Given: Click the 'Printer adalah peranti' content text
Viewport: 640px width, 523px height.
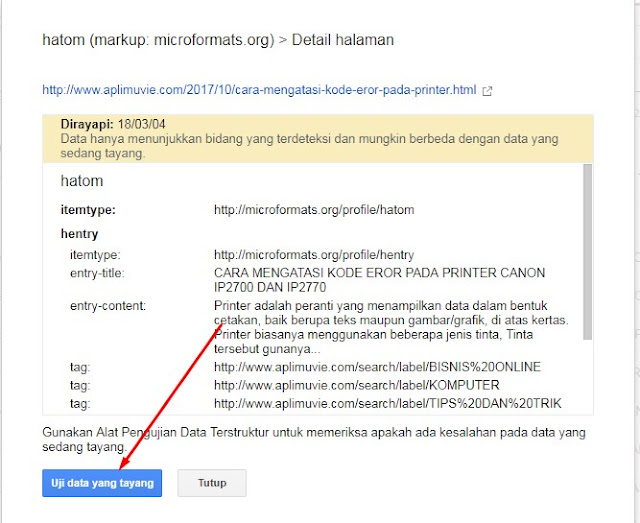Looking at the screenshot, I should [391, 327].
